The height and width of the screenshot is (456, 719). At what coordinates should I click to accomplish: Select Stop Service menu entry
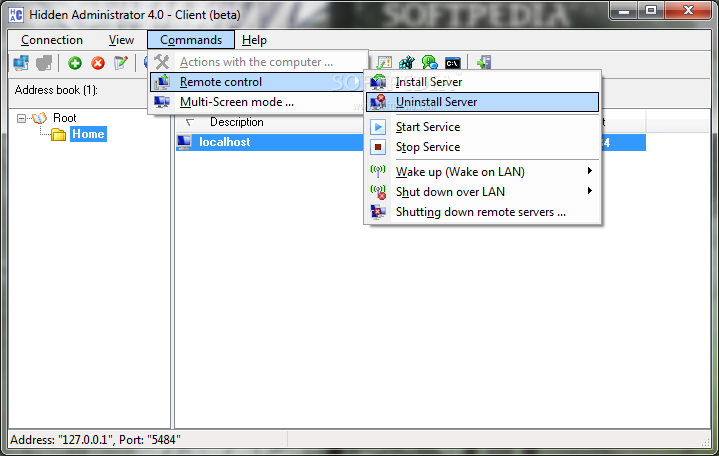pyautogui.click(x=482, y=147)
